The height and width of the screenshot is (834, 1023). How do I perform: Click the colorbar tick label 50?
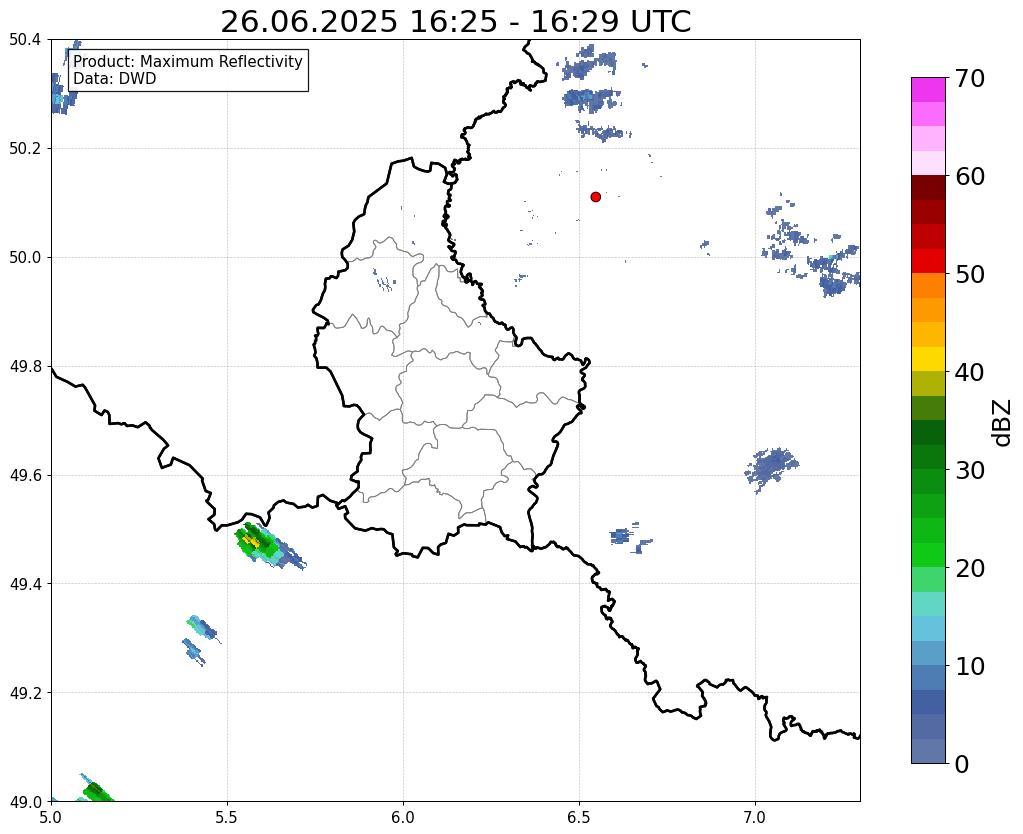pyautogui.click(x=970, y=274)
